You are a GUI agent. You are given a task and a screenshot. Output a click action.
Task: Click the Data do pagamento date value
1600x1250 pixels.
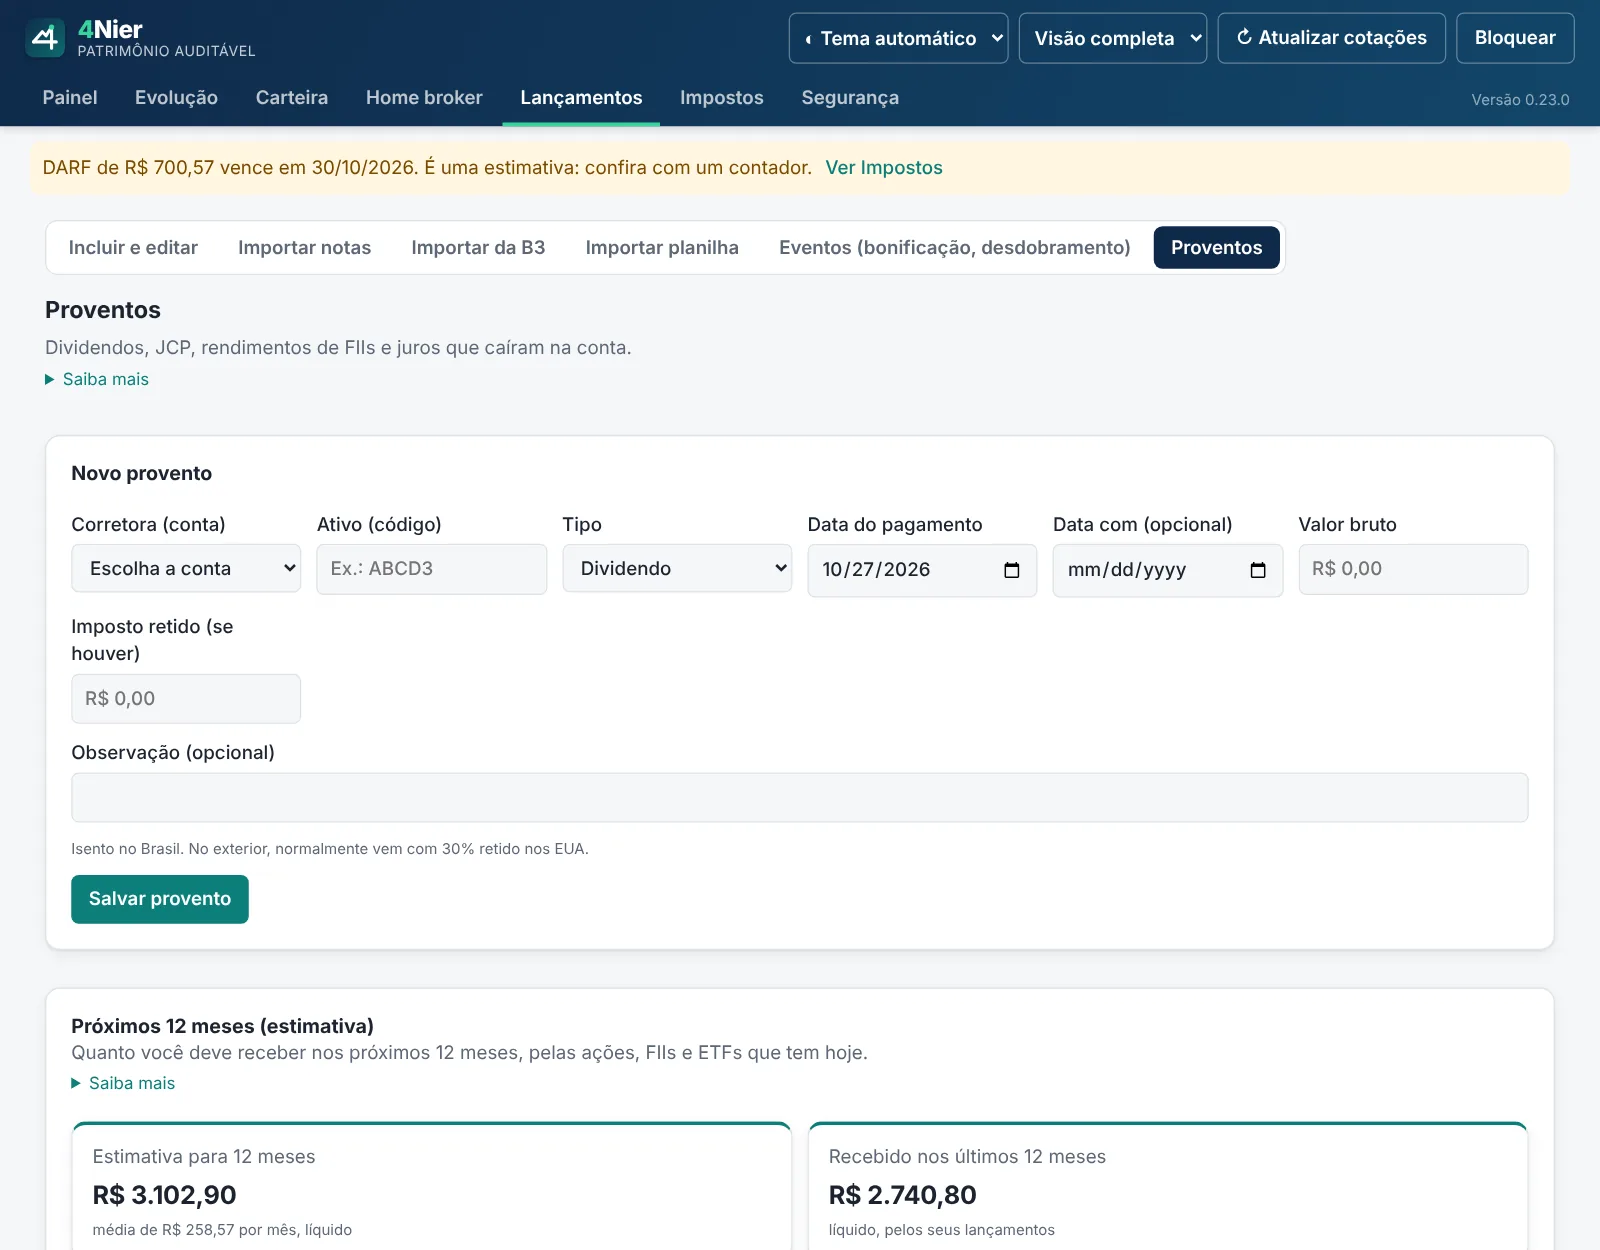tap(876, 570)
